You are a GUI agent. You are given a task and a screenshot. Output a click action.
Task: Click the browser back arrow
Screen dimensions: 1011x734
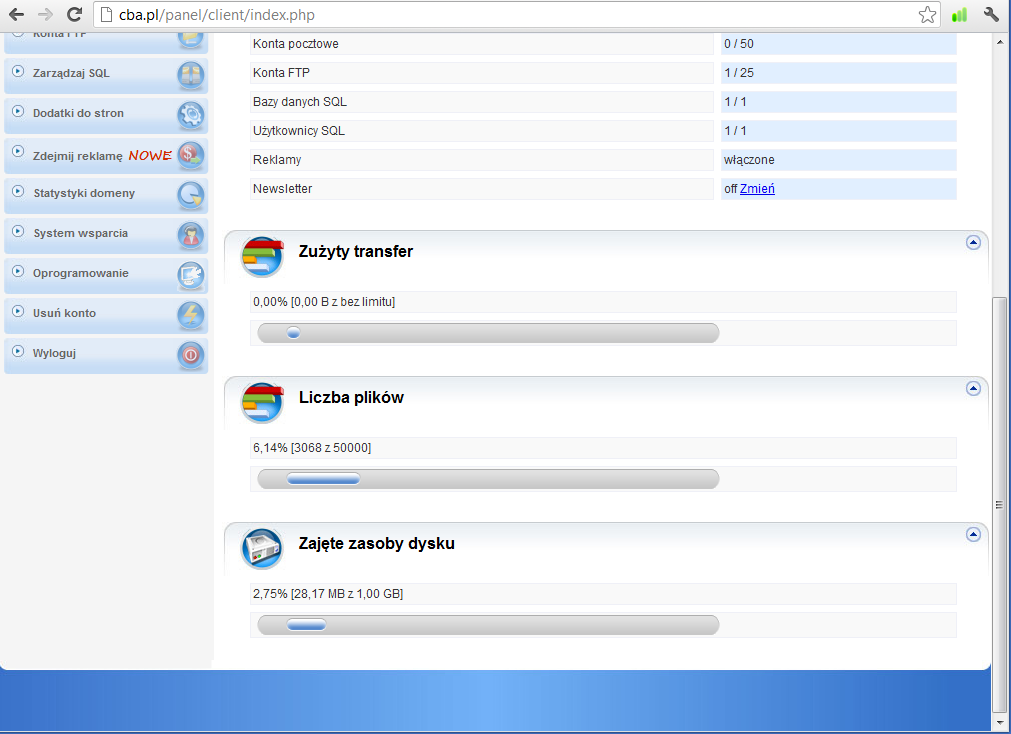coord(16,14)
